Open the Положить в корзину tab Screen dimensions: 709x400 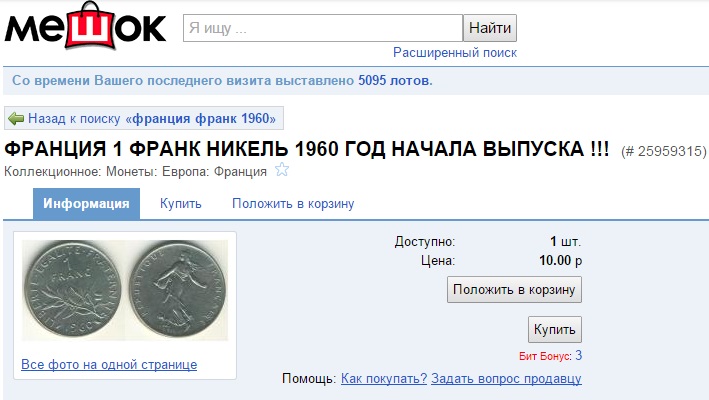(x=293, y=204)
